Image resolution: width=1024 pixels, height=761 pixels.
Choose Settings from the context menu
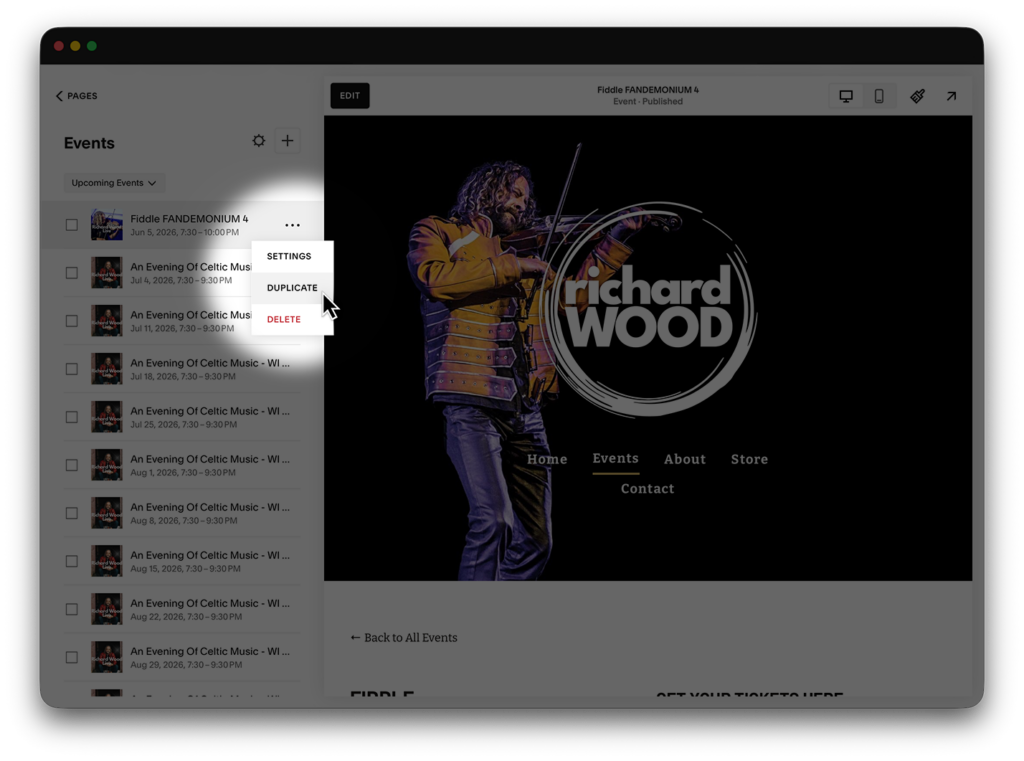[x=289, y=256]
